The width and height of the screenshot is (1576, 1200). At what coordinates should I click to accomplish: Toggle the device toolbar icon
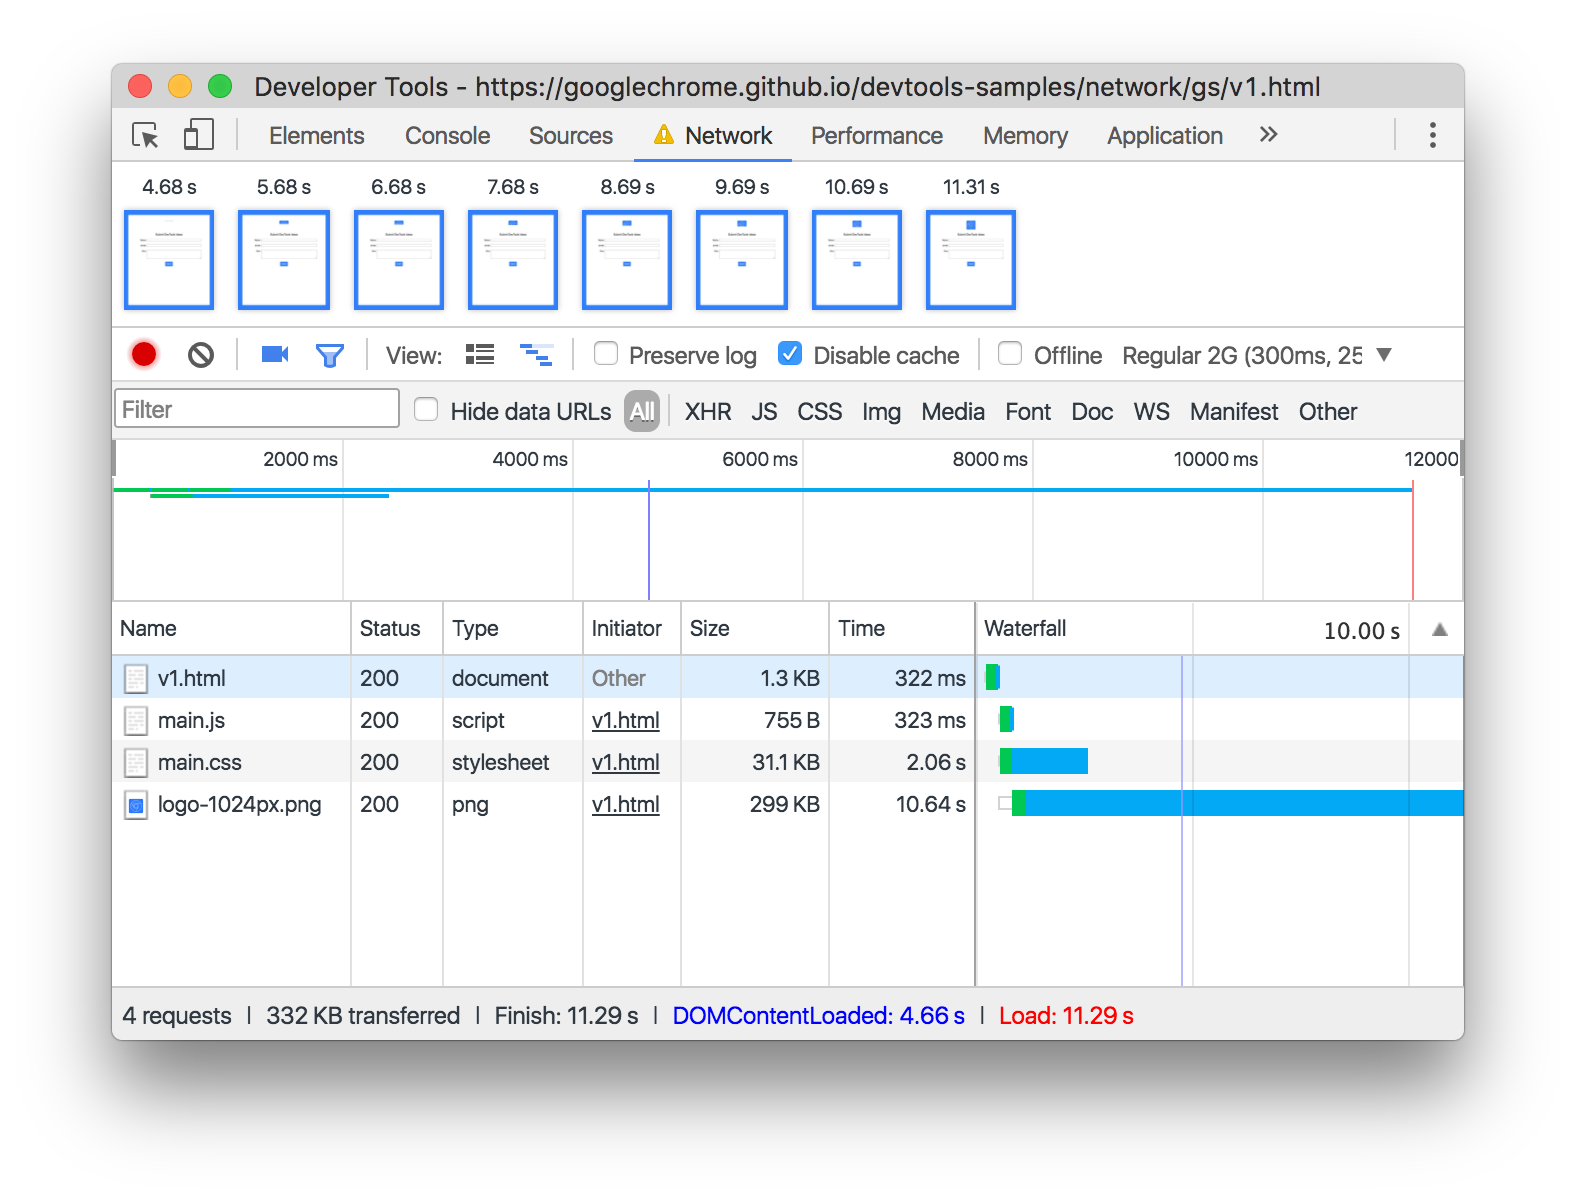198,135
